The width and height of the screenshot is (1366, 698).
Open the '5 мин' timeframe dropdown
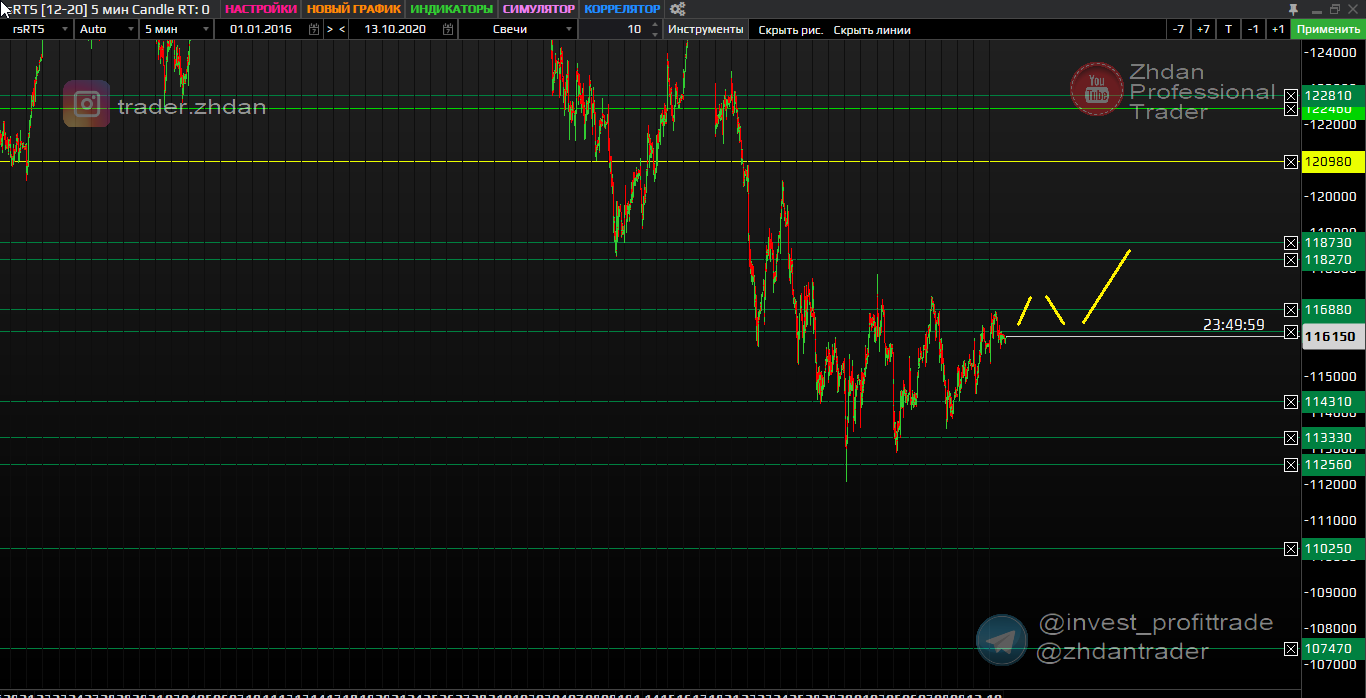[x=205, y=29]
